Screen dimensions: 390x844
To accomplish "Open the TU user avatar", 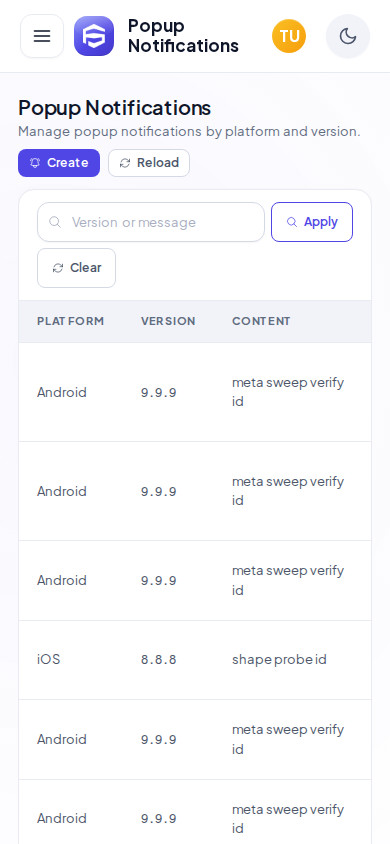I will tap(289, 36).
